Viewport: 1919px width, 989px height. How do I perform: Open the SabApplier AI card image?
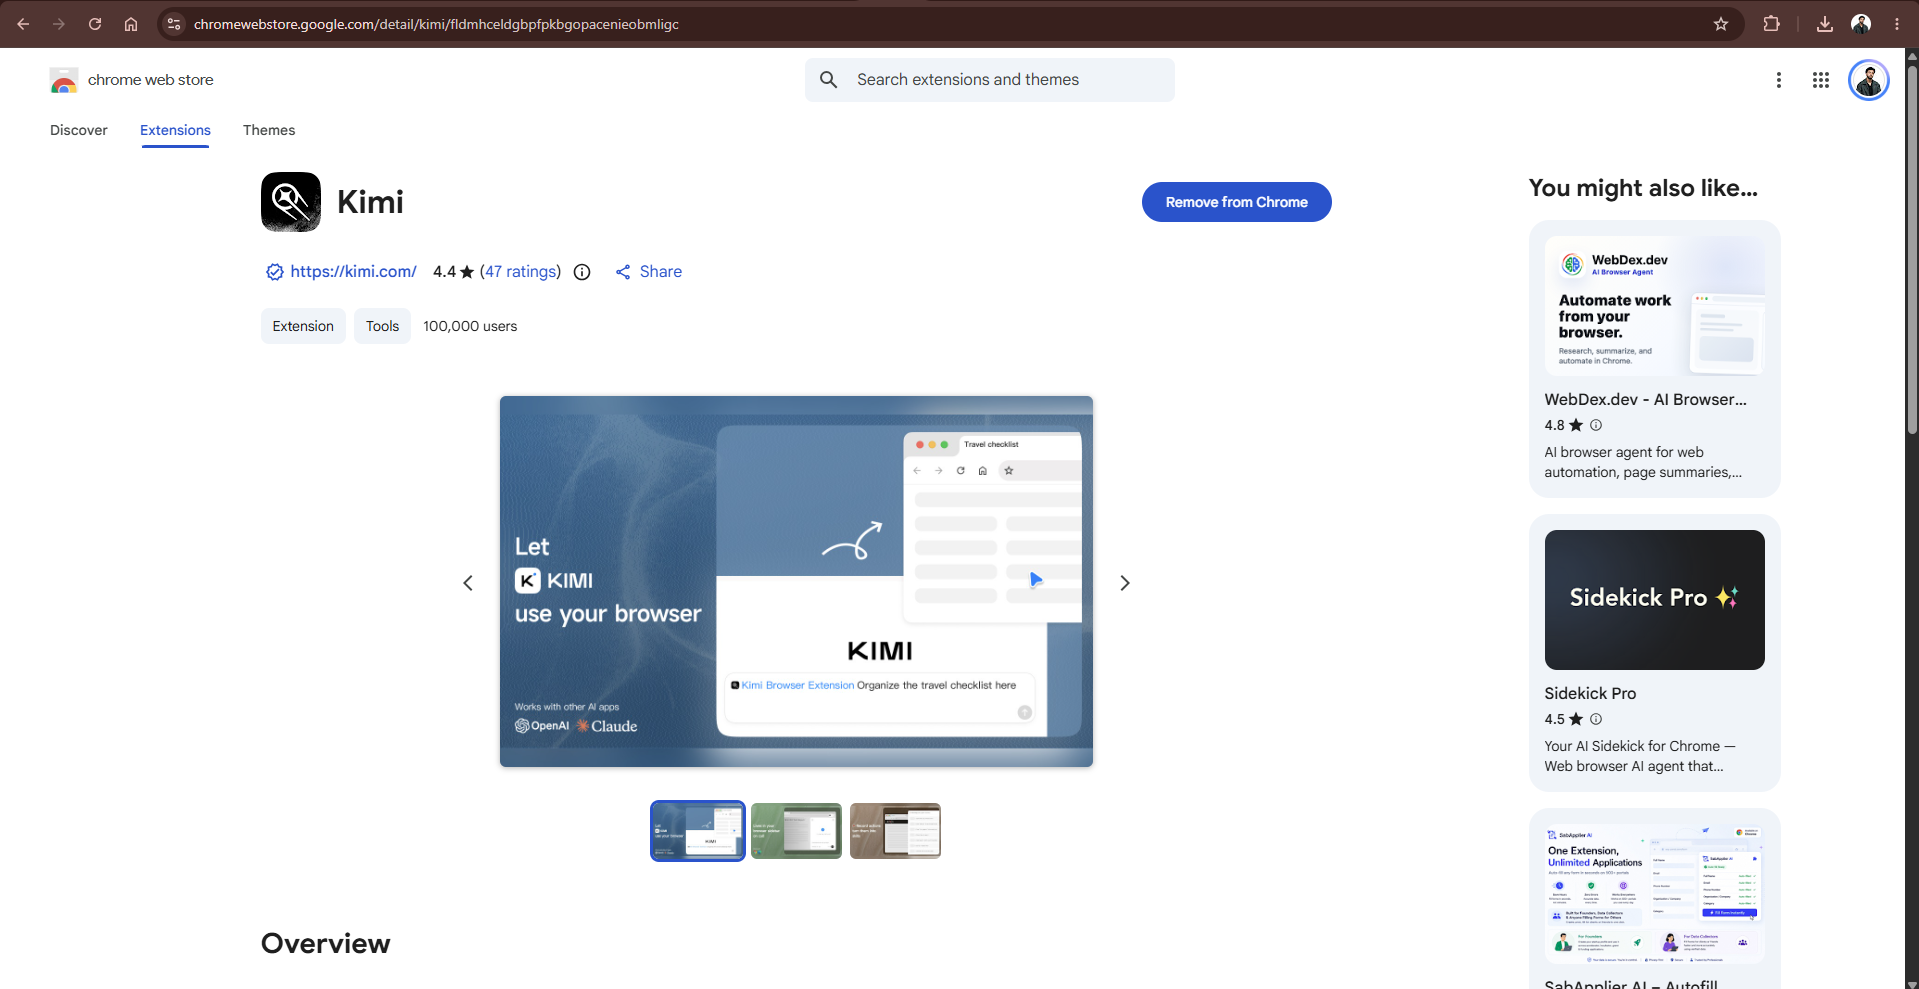point(1654,894)
